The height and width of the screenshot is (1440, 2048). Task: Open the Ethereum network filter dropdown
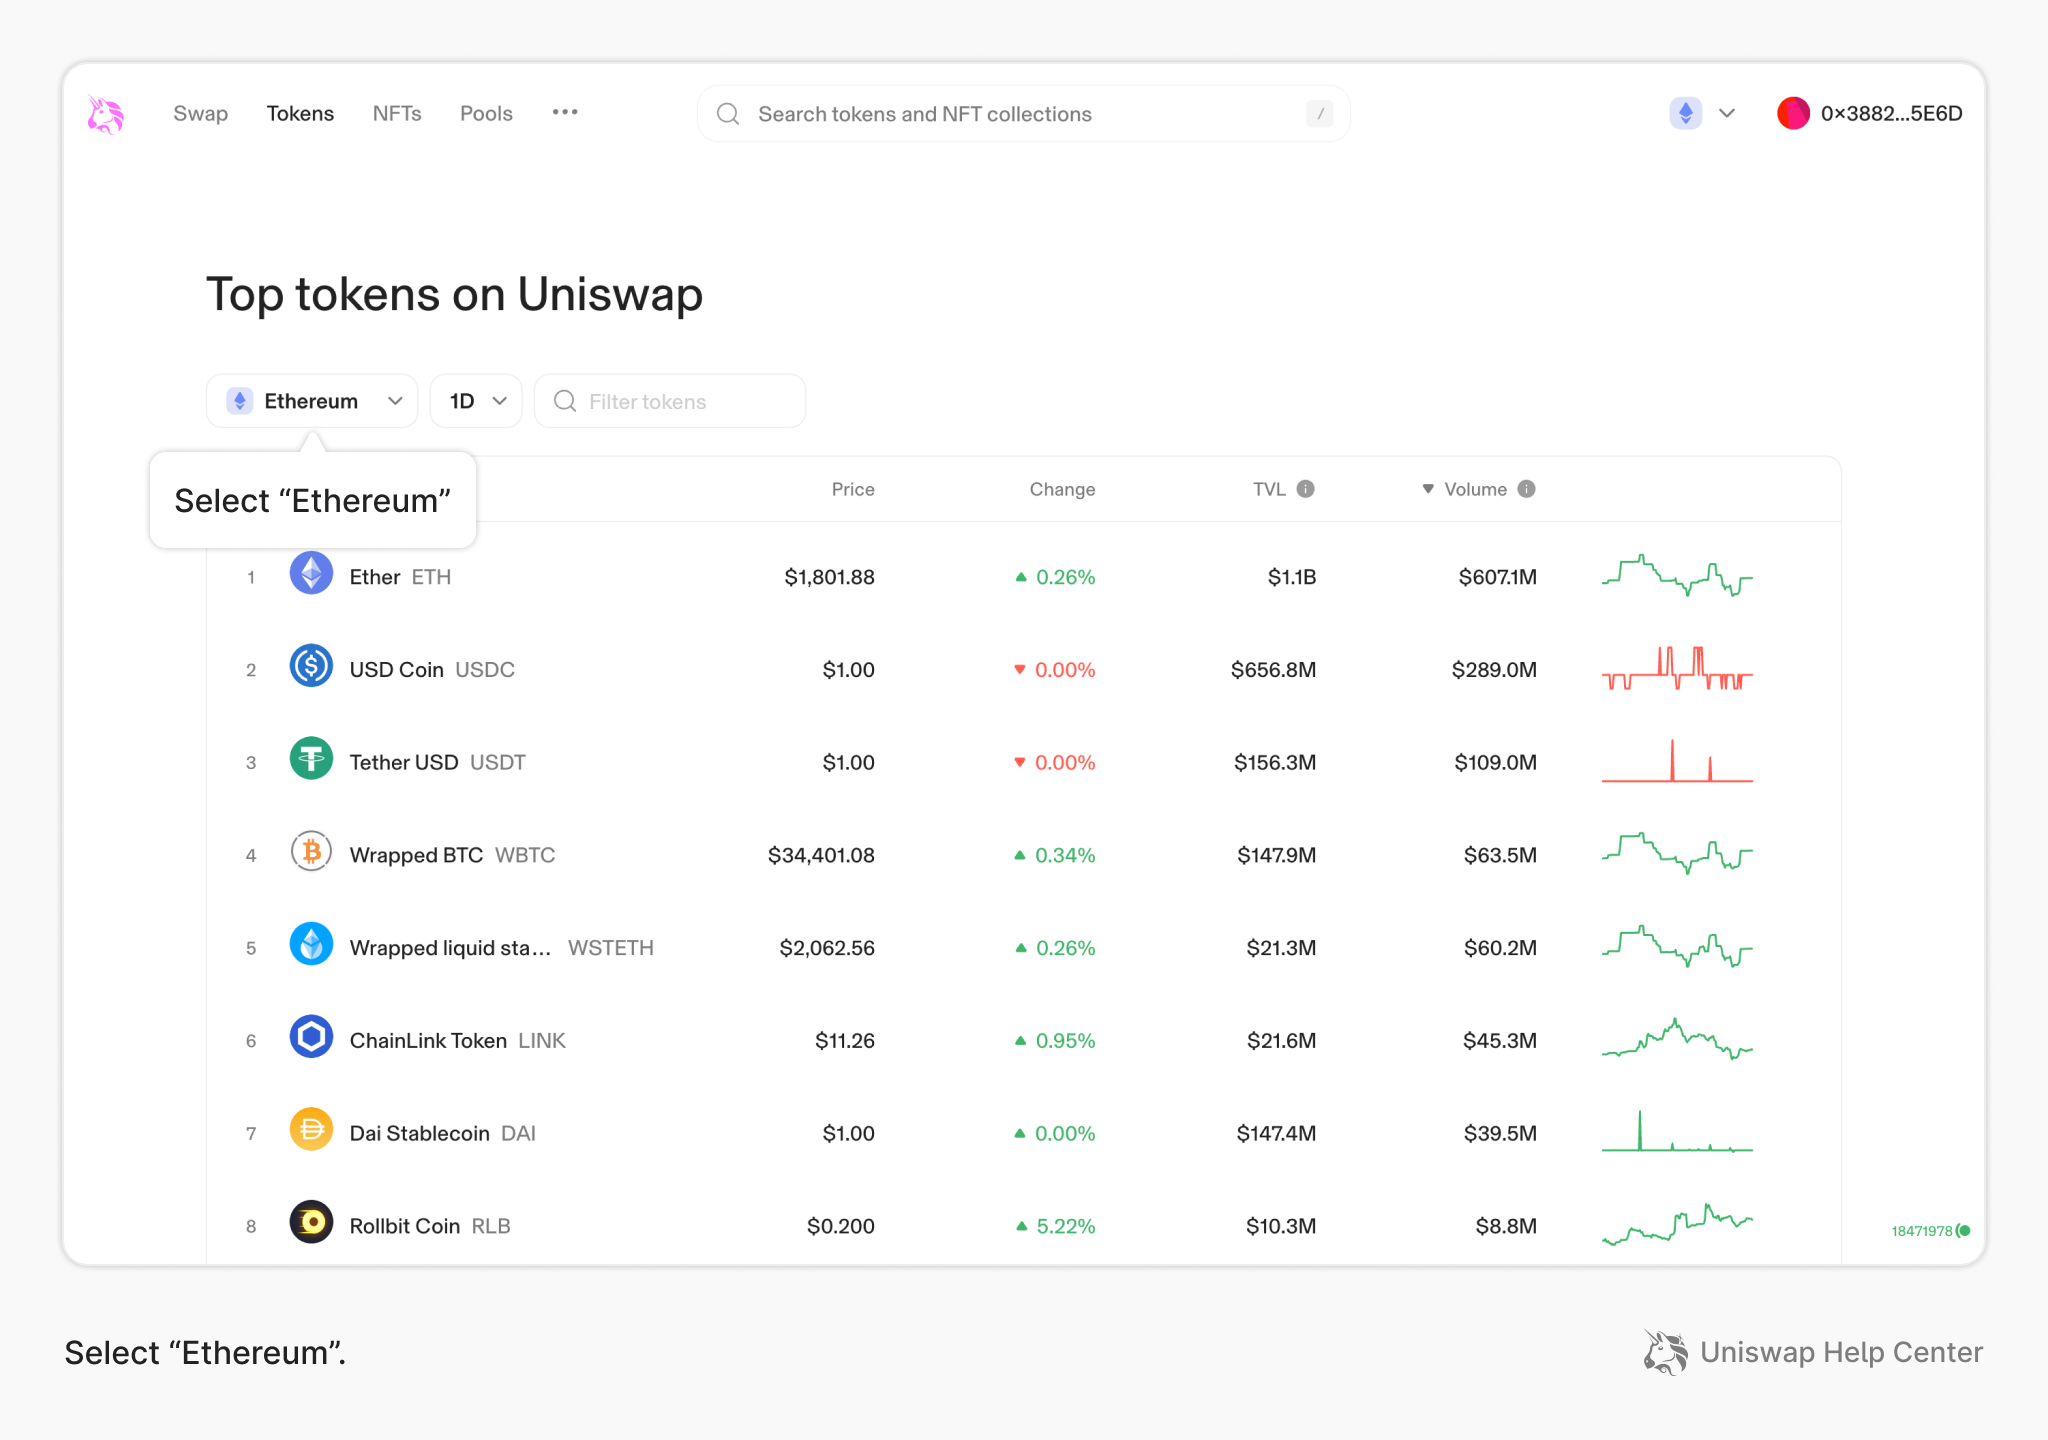[312, 401]
